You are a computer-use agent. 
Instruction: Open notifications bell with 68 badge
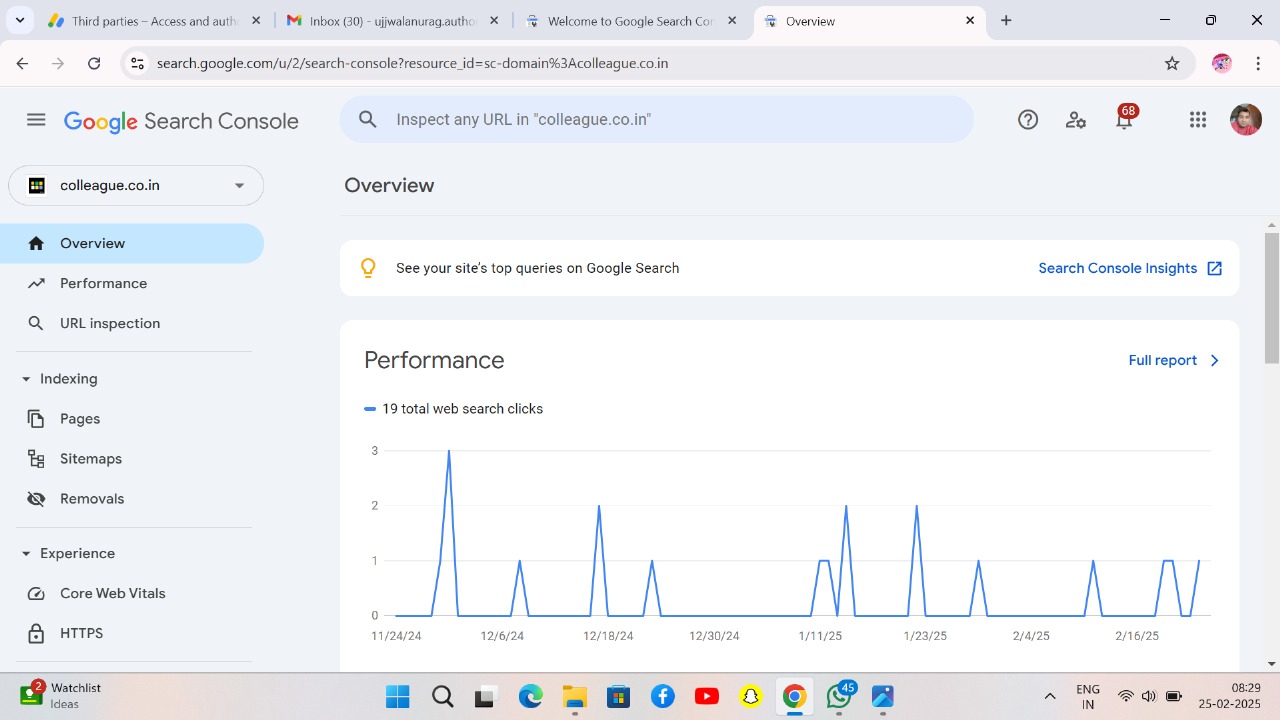click(x=1125, y=118)
